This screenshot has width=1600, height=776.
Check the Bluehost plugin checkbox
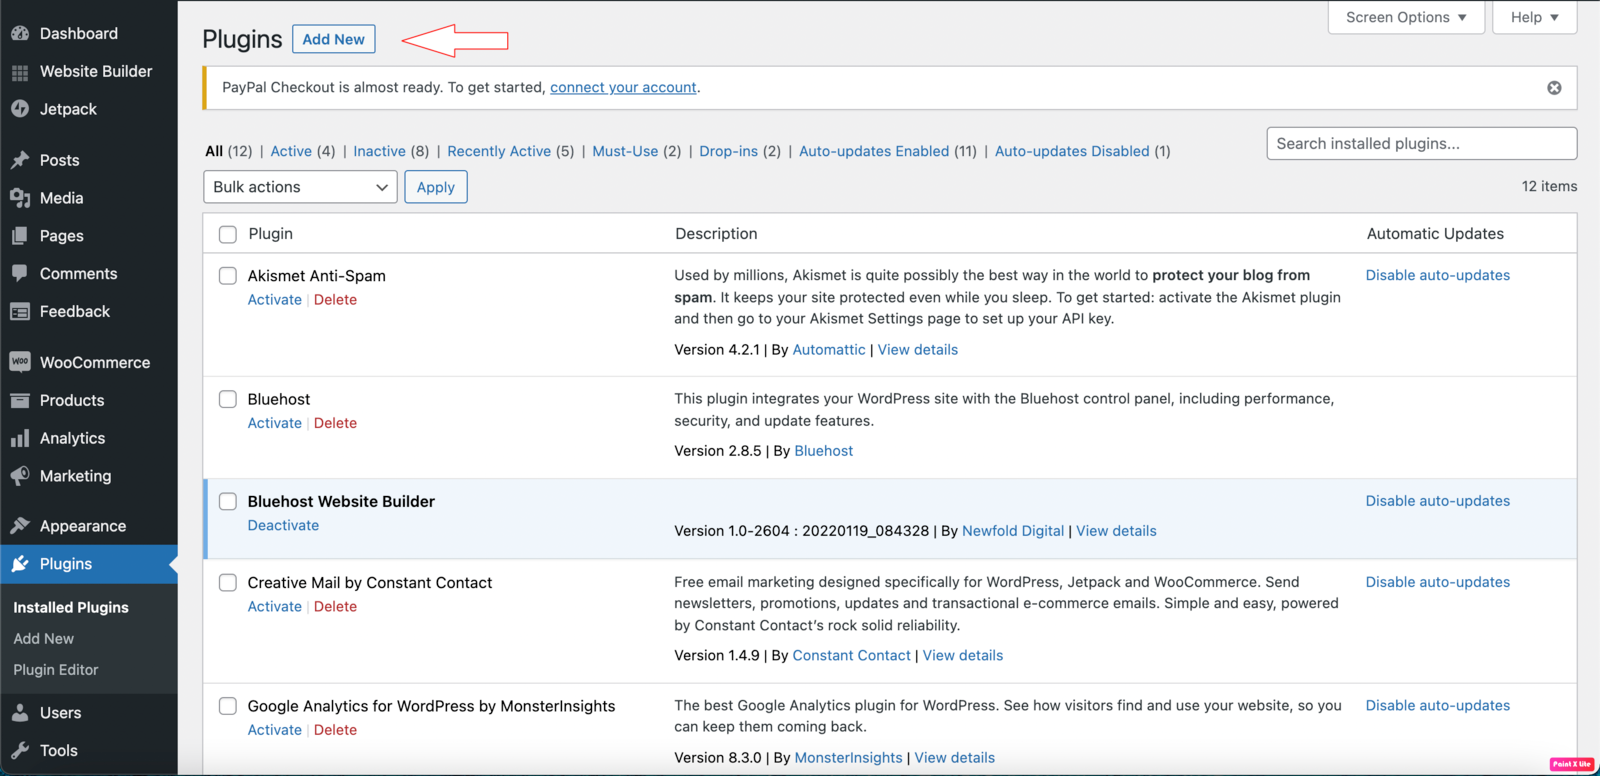[228, 399]
